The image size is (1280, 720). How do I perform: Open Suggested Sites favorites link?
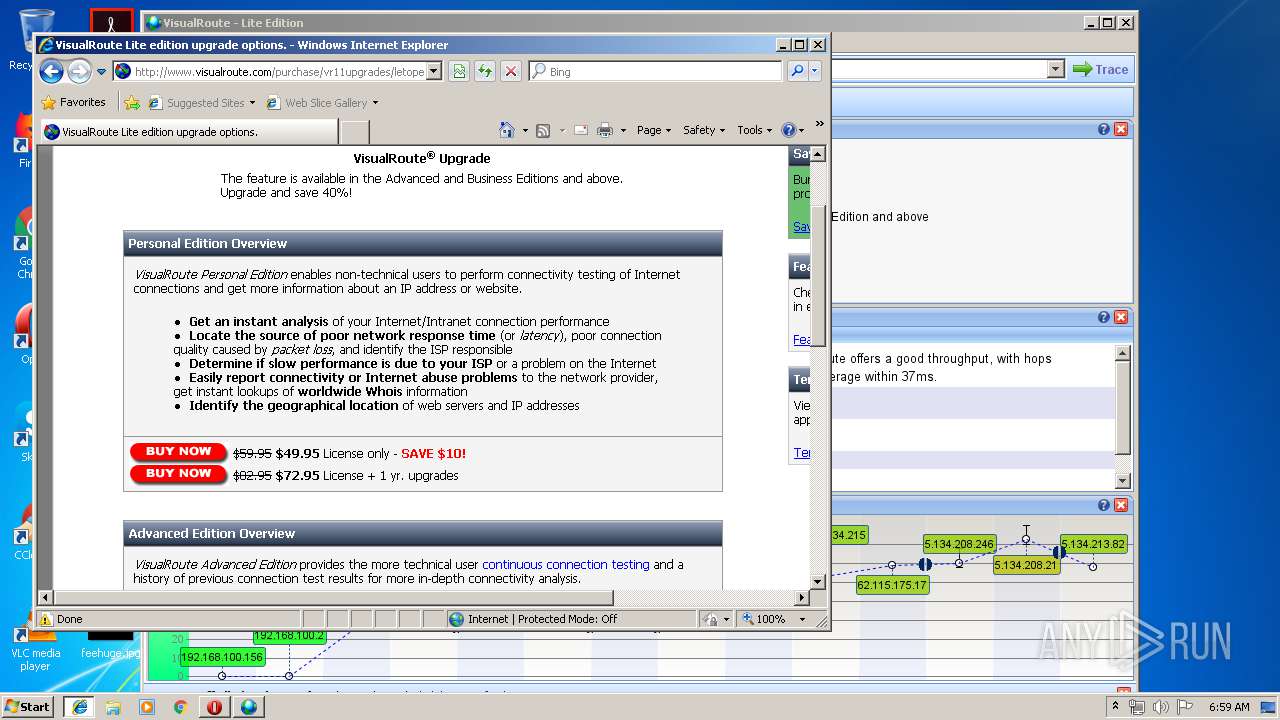[x=201, y=102]
